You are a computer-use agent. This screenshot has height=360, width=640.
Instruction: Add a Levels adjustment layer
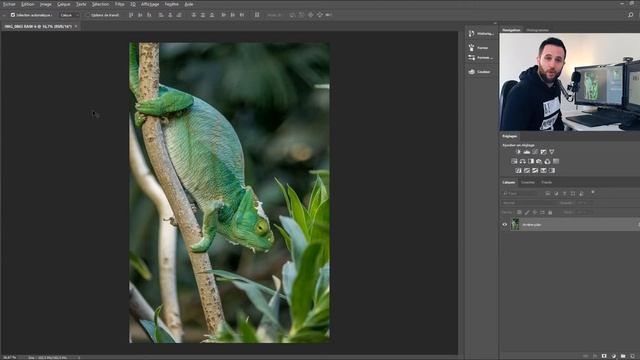[x=527, y=152]
